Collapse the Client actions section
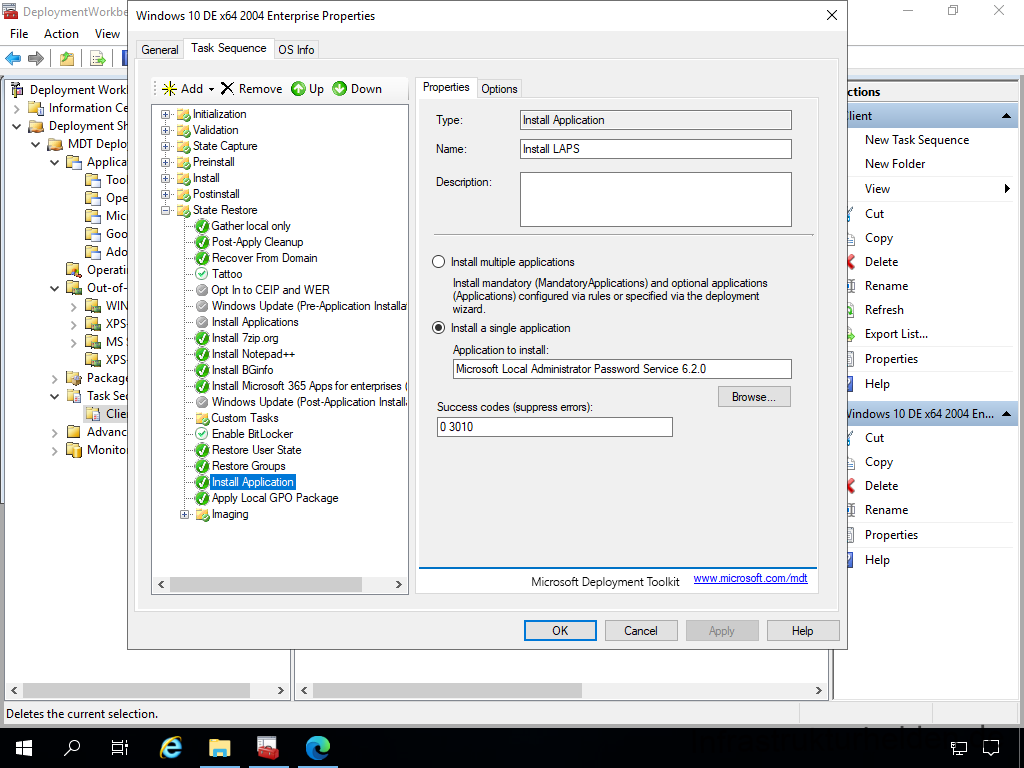 tap(1006, 116)
